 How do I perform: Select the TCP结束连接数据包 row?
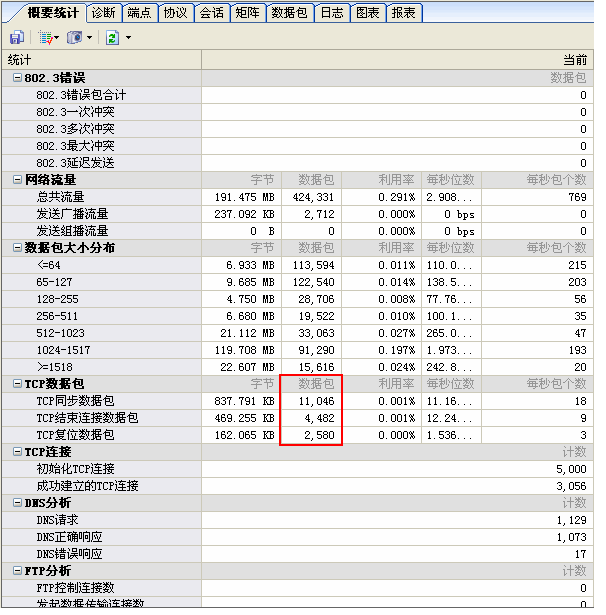[x=297, y=418]
